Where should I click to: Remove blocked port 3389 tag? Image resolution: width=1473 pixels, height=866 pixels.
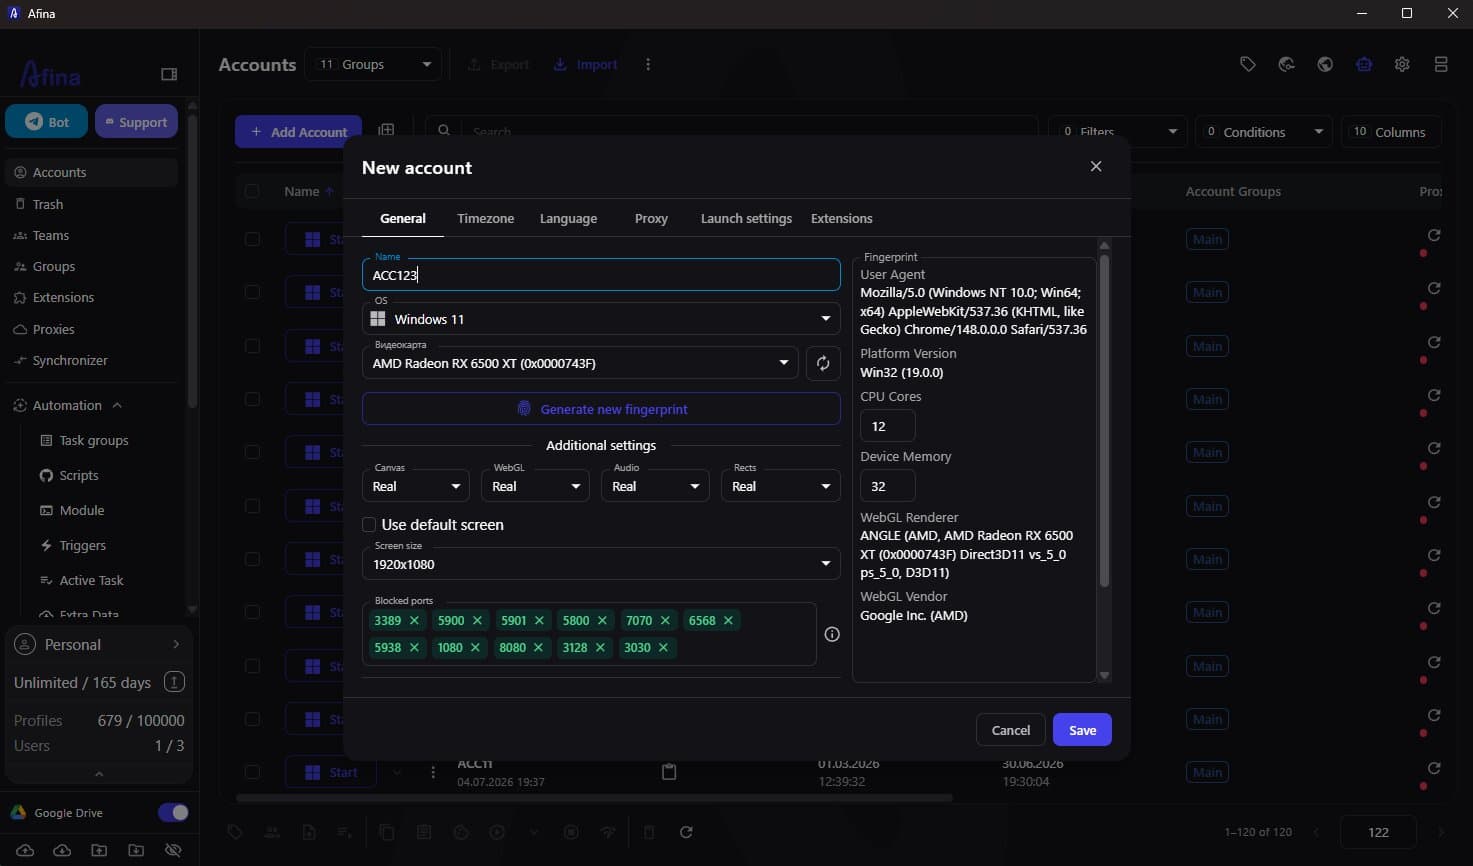click(414, 620)
